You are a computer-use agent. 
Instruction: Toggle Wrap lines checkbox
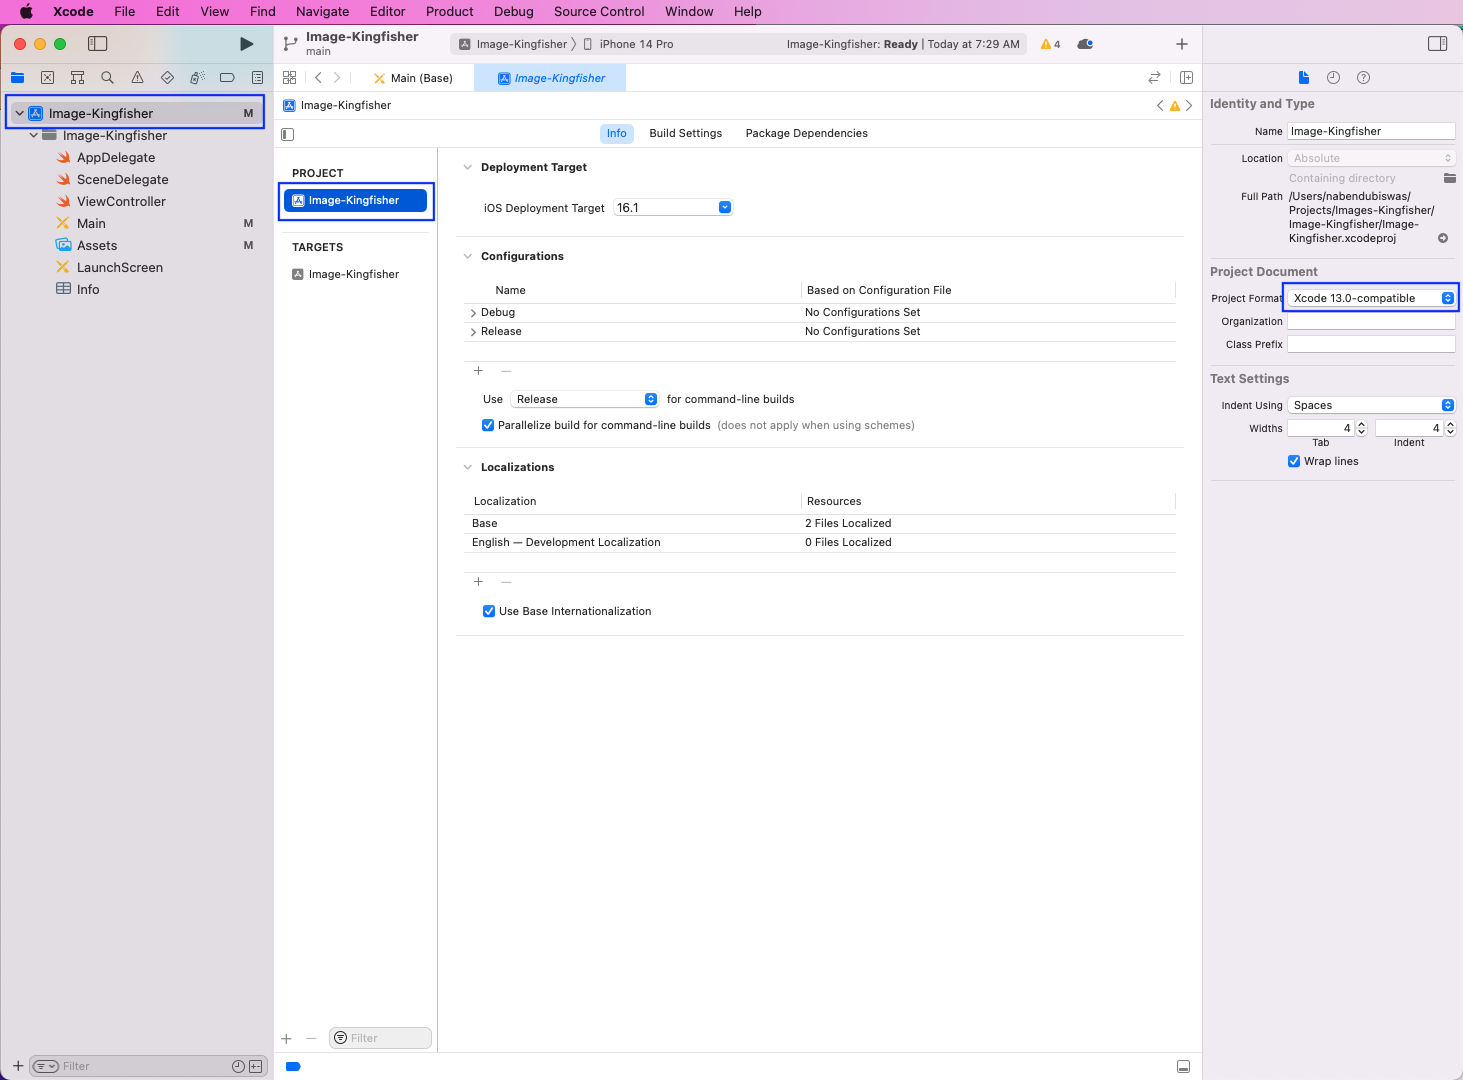point(1294,461)
